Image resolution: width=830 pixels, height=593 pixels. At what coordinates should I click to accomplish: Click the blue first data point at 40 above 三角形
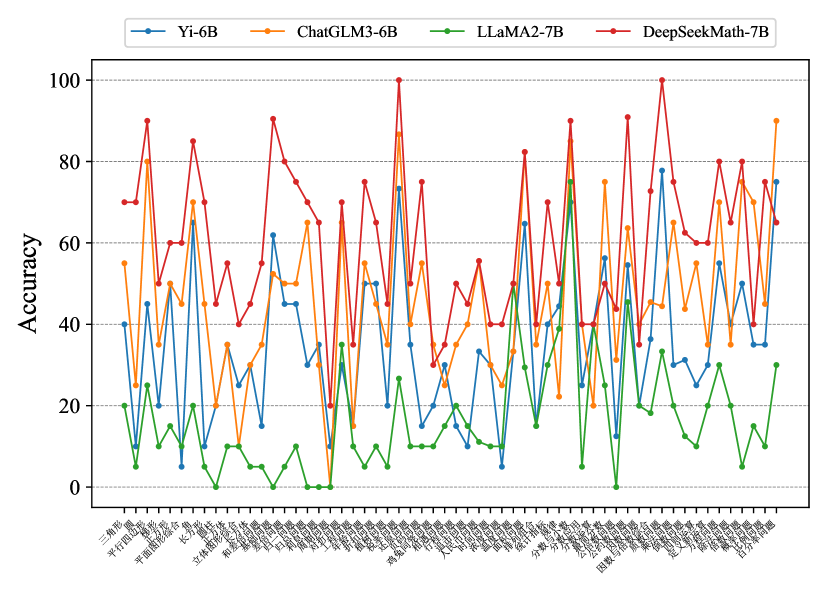pos(124,324)
